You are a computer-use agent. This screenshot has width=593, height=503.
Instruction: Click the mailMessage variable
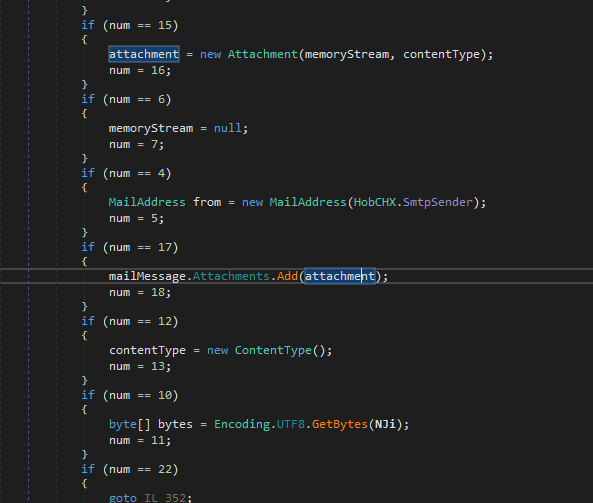[147, 276]
